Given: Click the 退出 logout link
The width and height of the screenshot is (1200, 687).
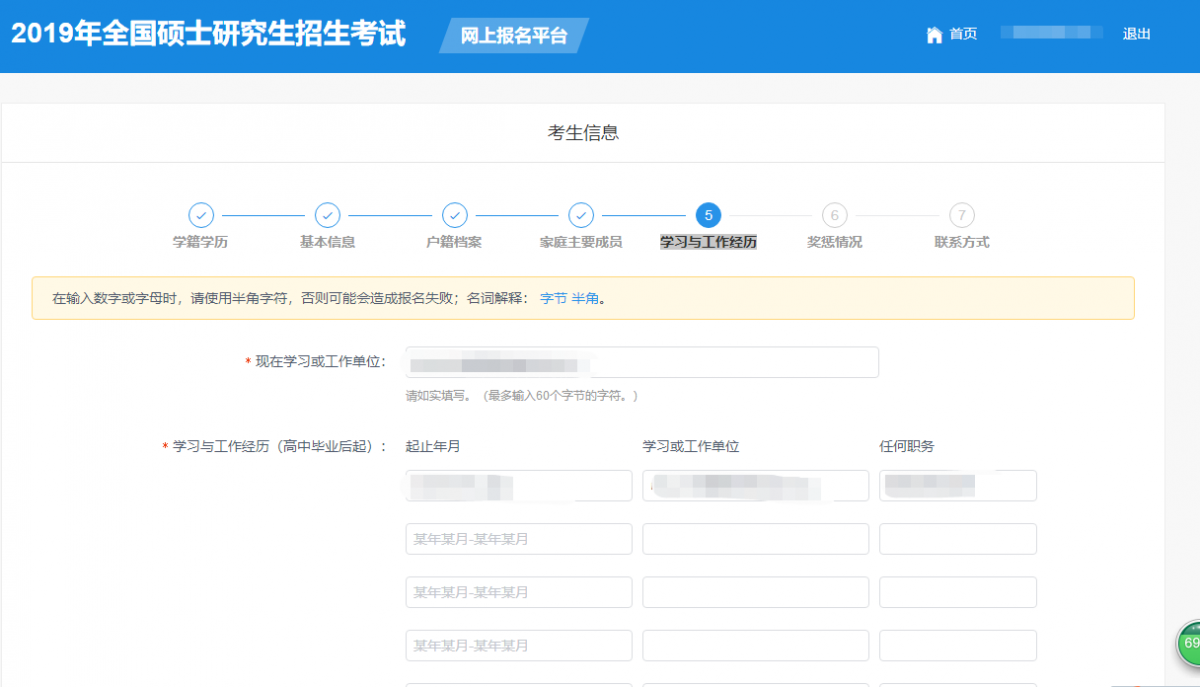Looking at the screenshot, I should click(1135, 33).
